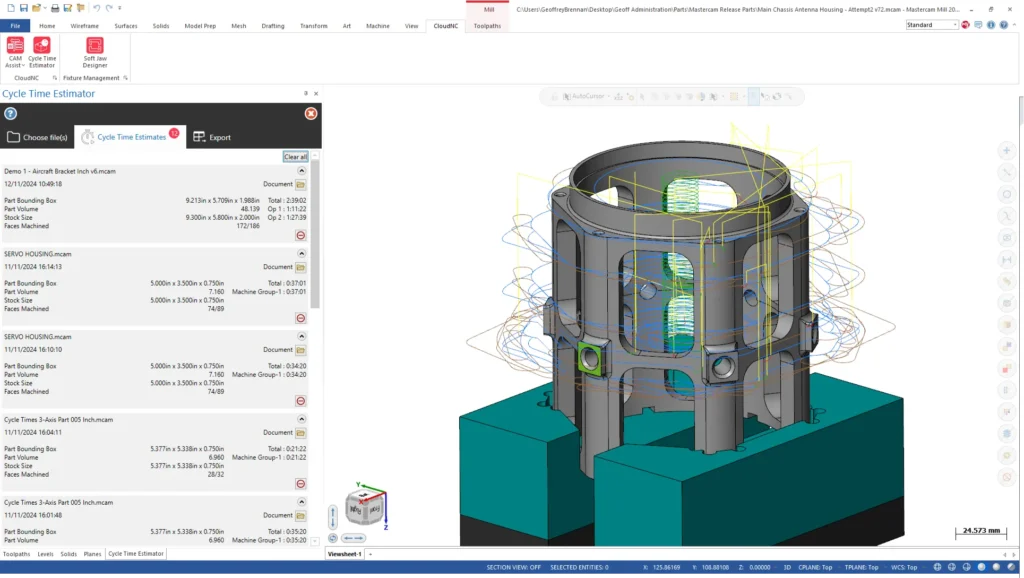Click the blue help icon at top right
Image resolution: width=1024 pixels, height=578 pixels.
1004,25
